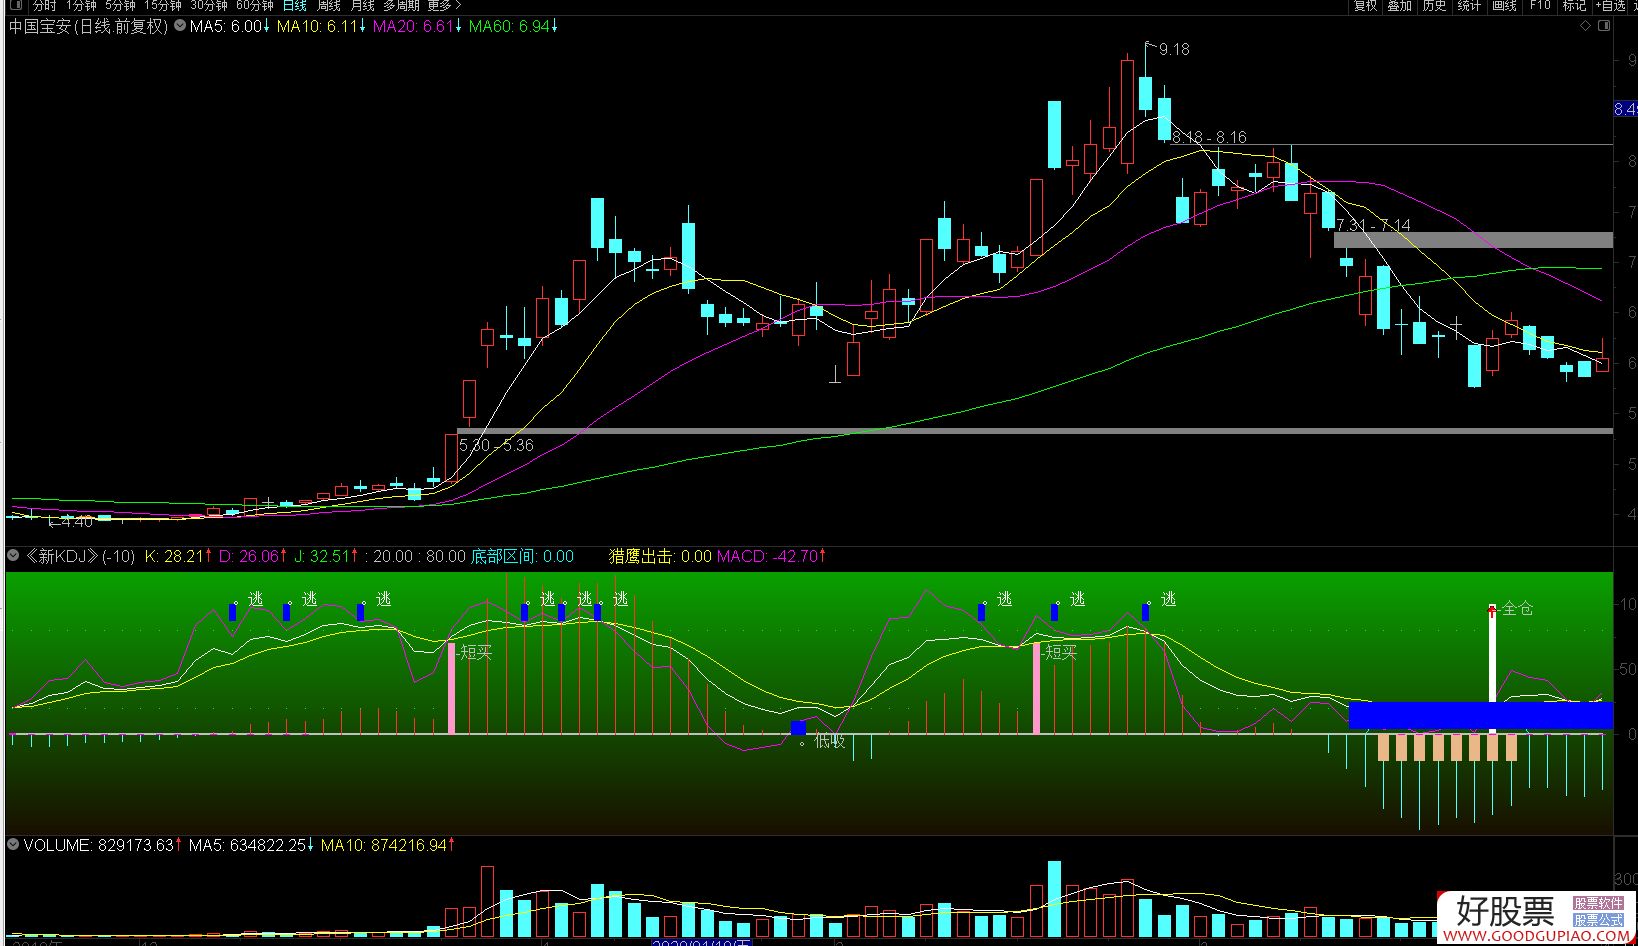The height and width of the screenshot is (946, 1638).
Task: Click the MA20: 6.61 value
Action: (x=417, y=26)
